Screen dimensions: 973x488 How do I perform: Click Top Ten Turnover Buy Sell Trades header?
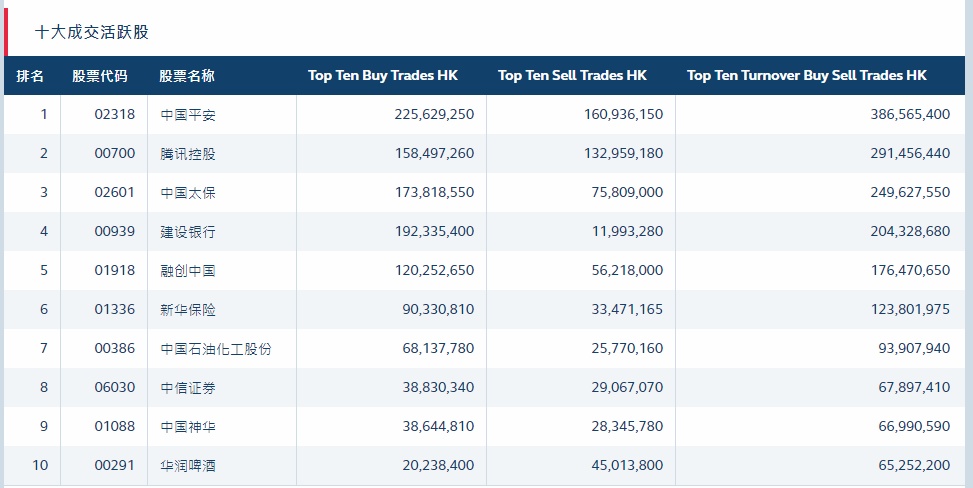click(807, 76)
